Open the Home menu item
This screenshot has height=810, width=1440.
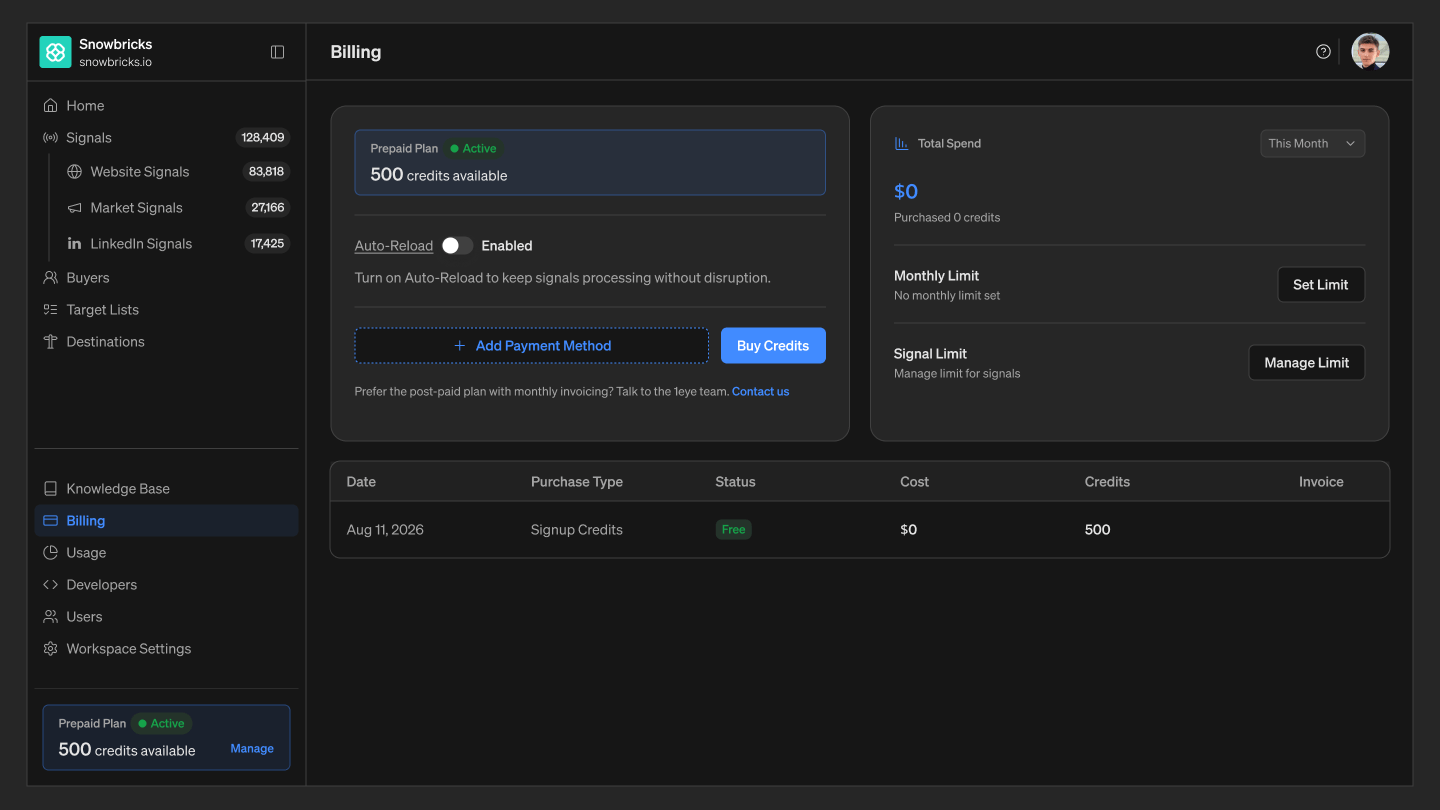pyautogui.click(x=167, y=106)
